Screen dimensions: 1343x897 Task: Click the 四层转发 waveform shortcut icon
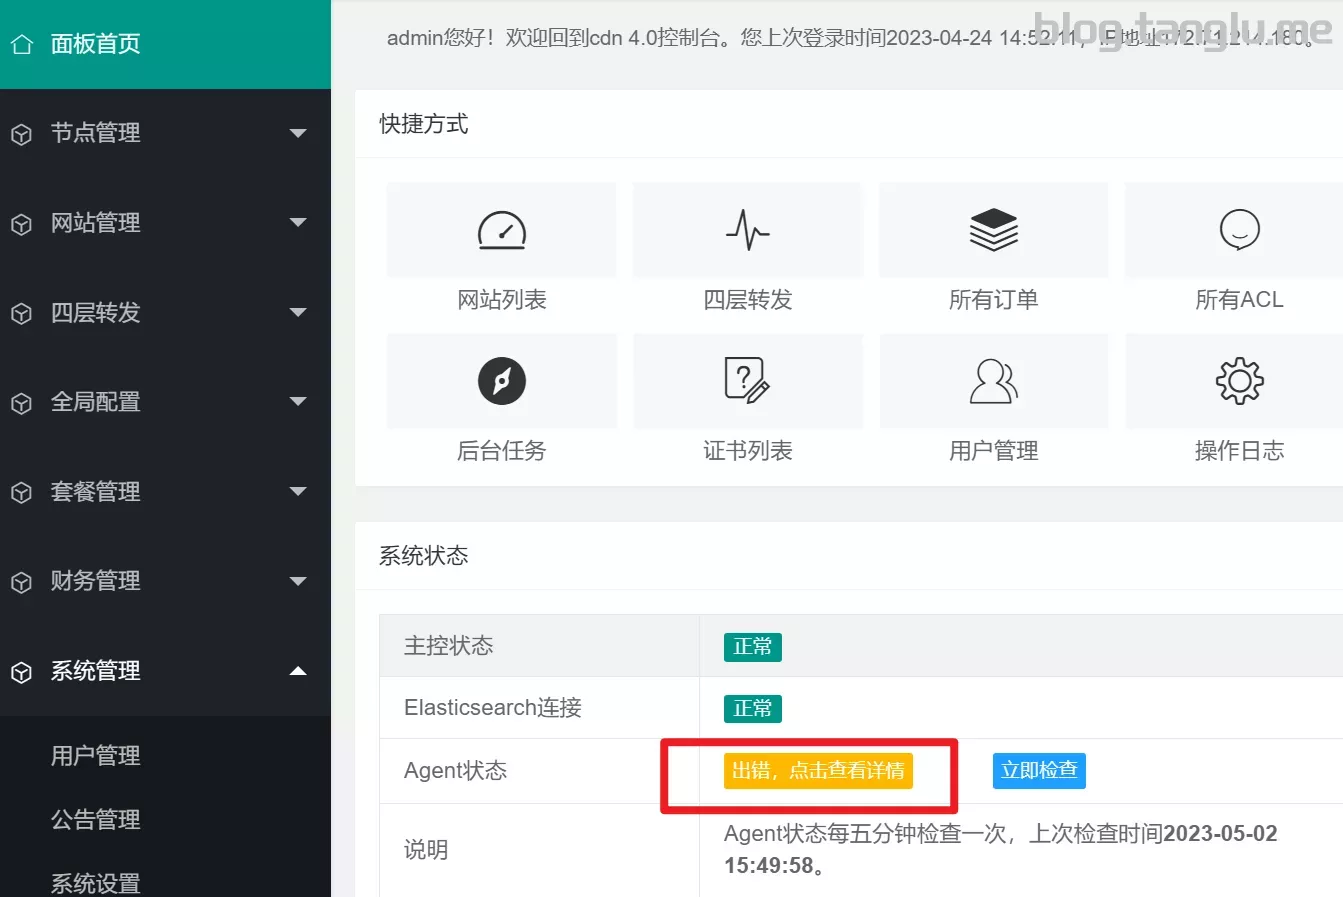[747, 229]
